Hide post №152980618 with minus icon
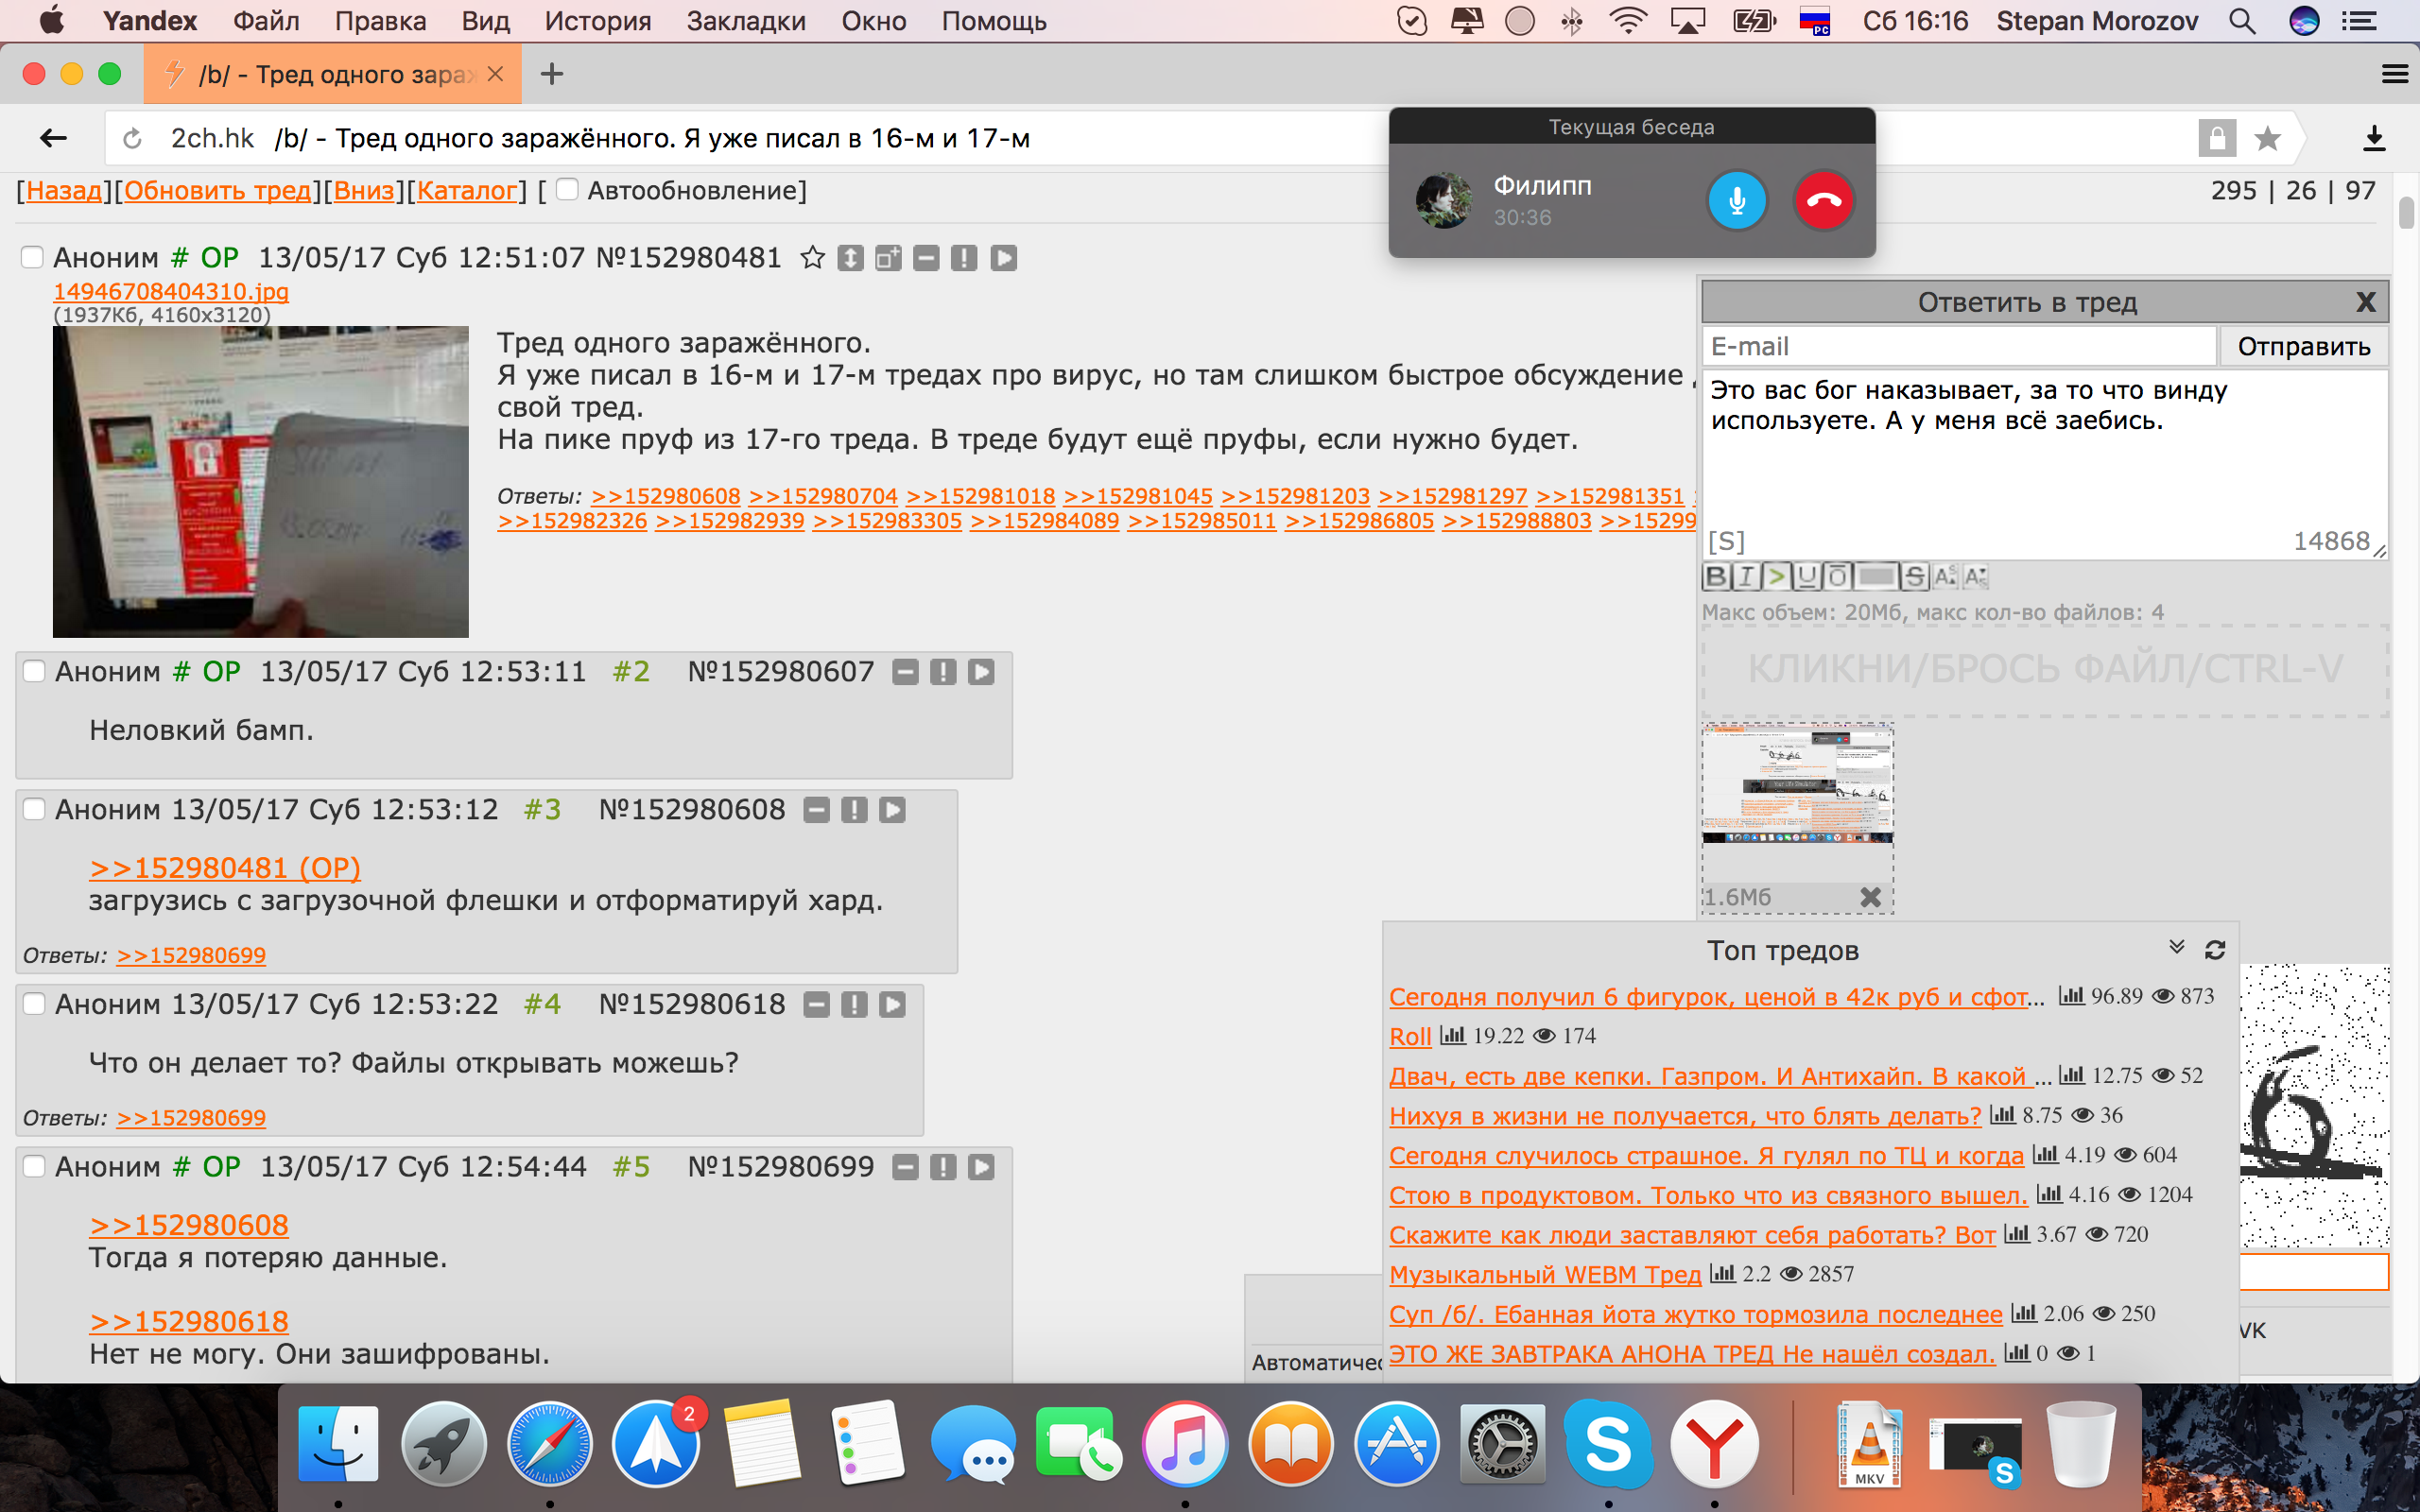 tap(817, 1004)
